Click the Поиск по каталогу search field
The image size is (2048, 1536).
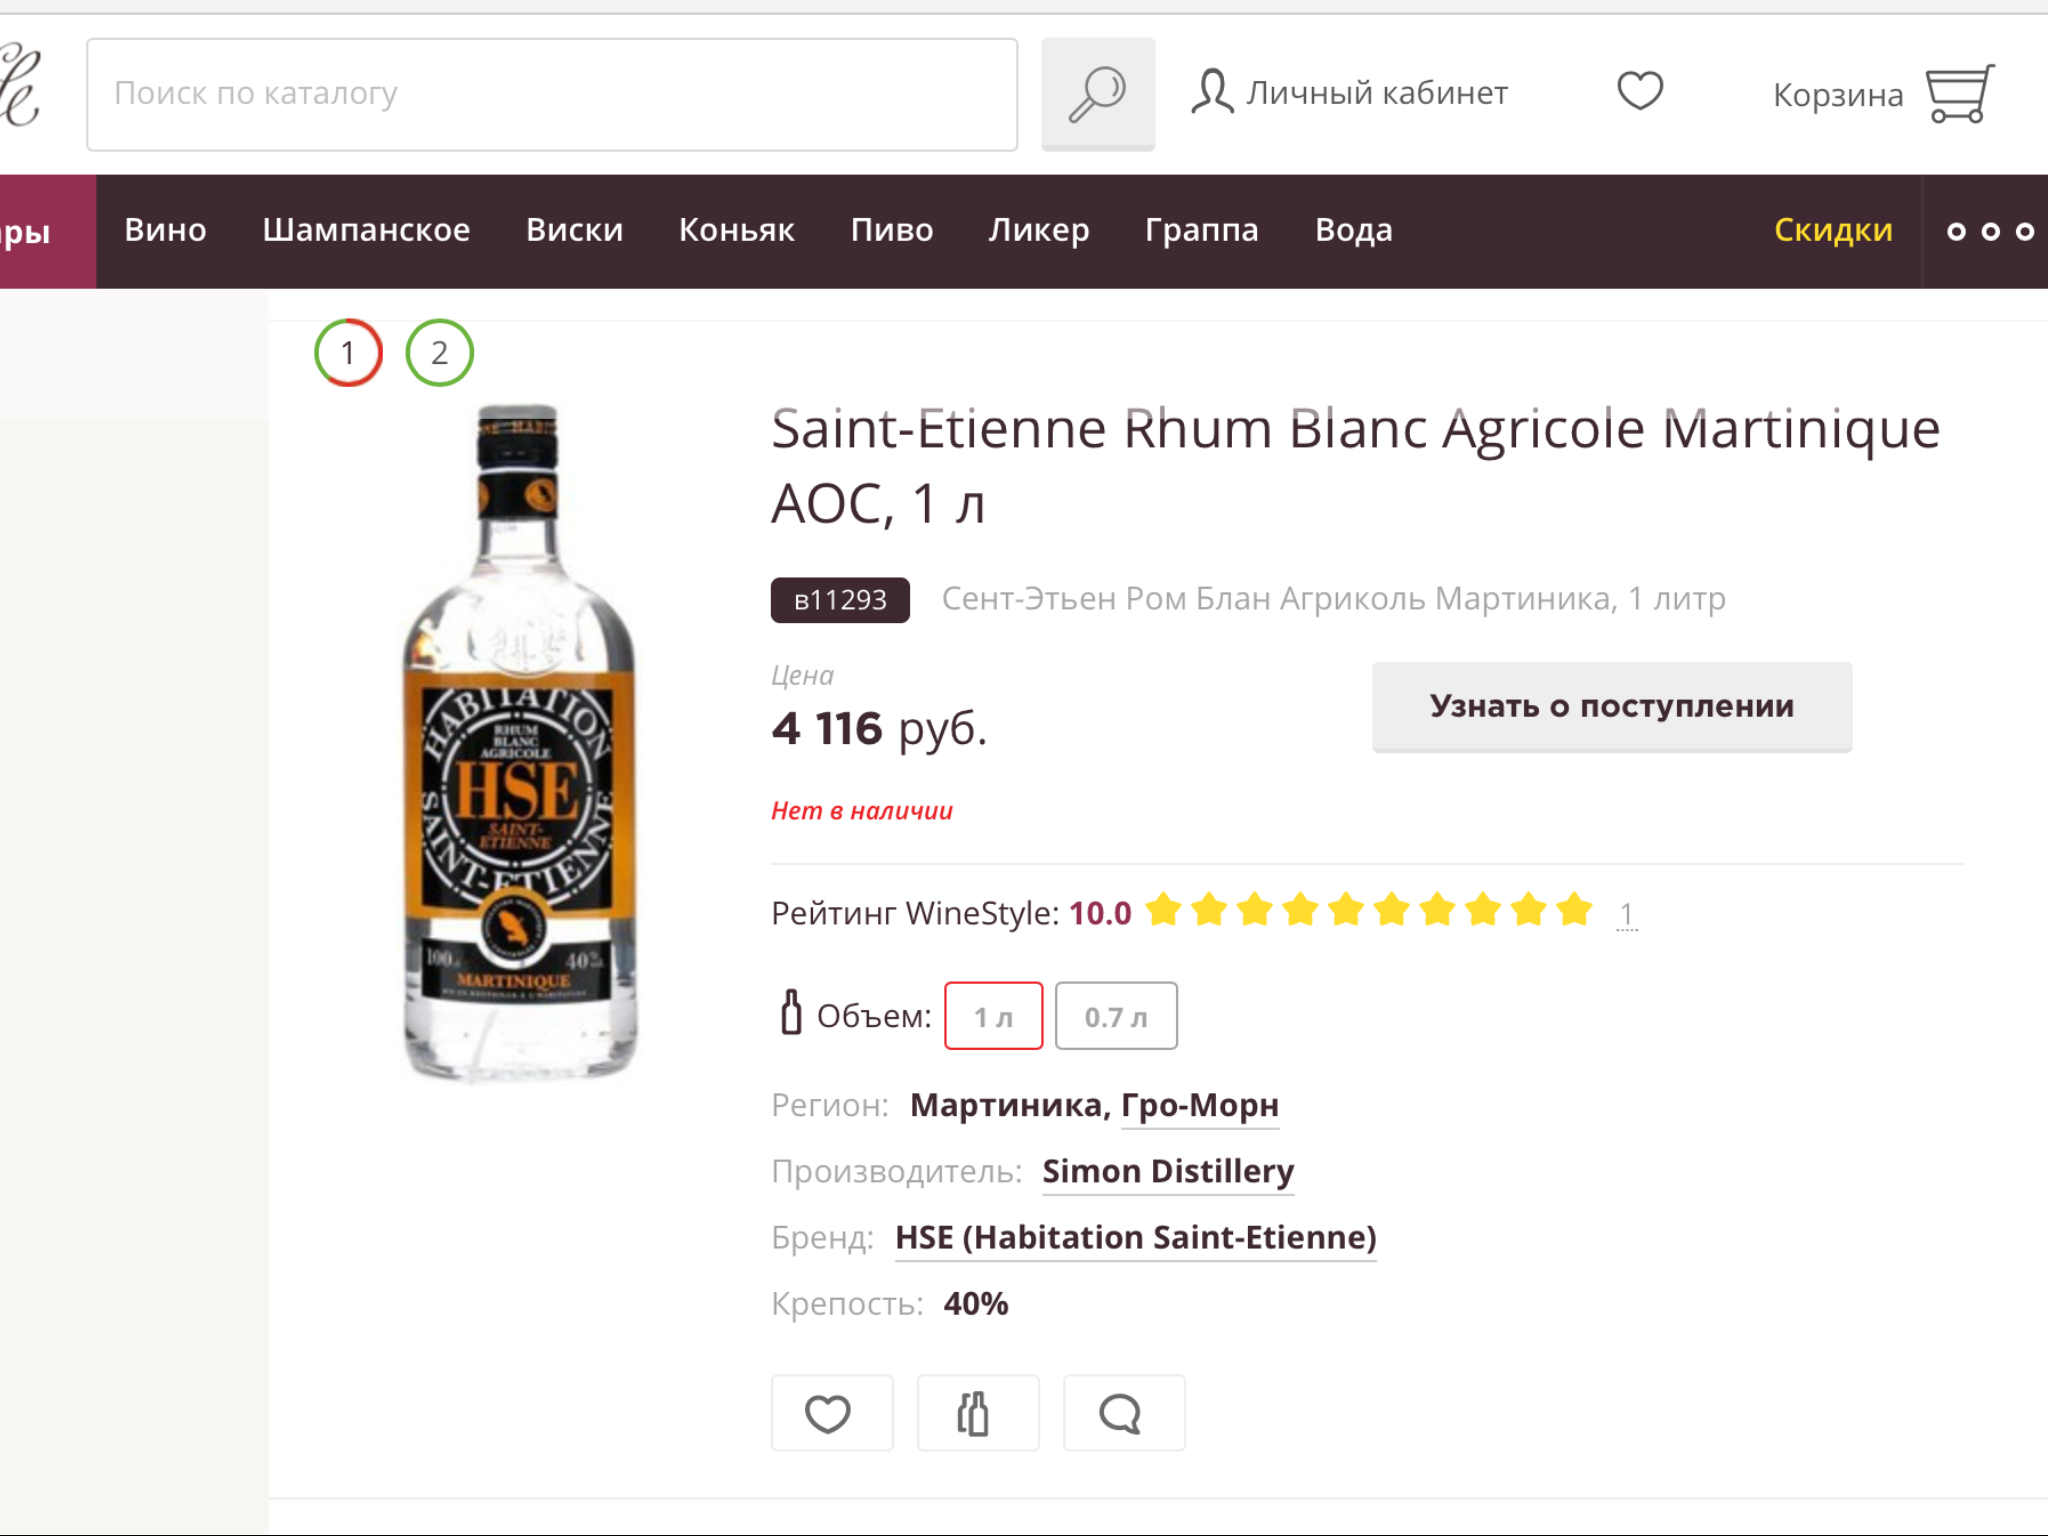pos(552,94)
